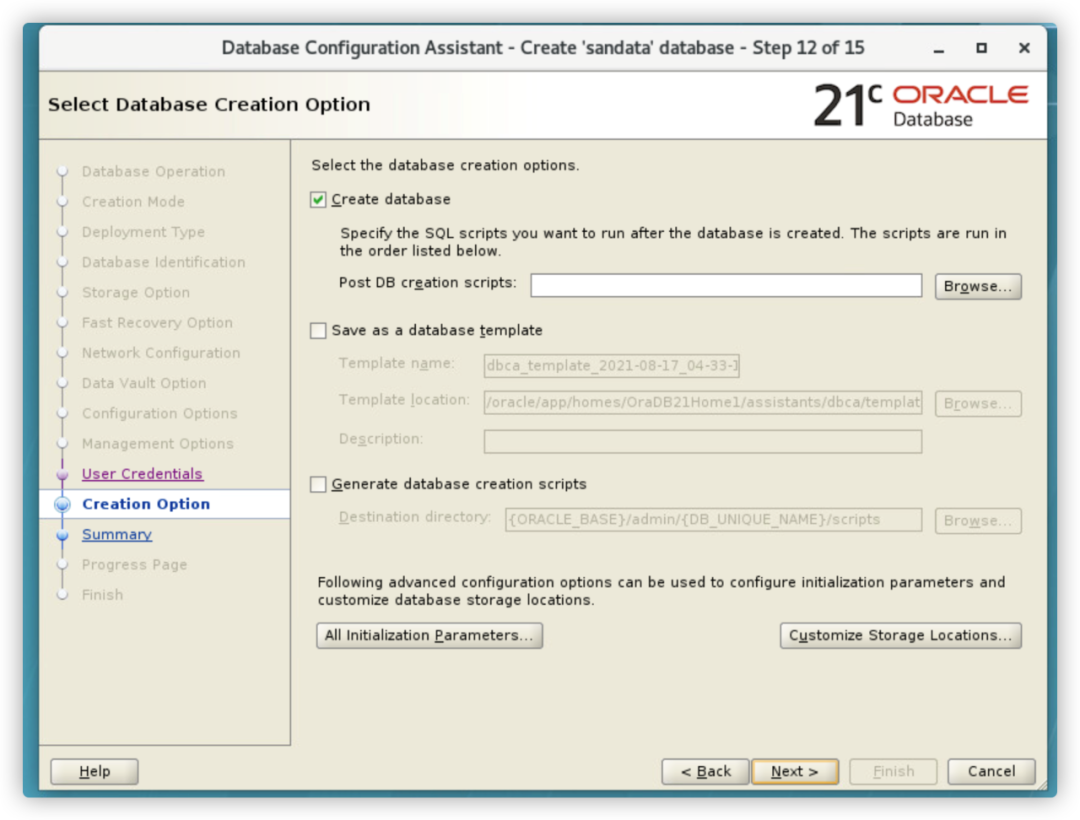The height and width of the screenshot is (820, 1080).
Task: Click the 'Finish' step text in sidebar
Action: (103, 595)
